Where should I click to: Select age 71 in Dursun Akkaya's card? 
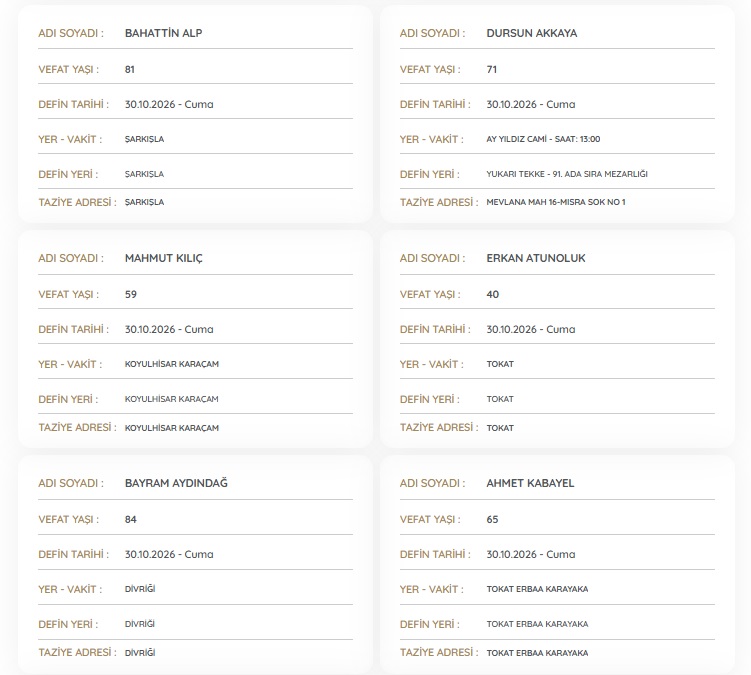click(x=491, y=69)
